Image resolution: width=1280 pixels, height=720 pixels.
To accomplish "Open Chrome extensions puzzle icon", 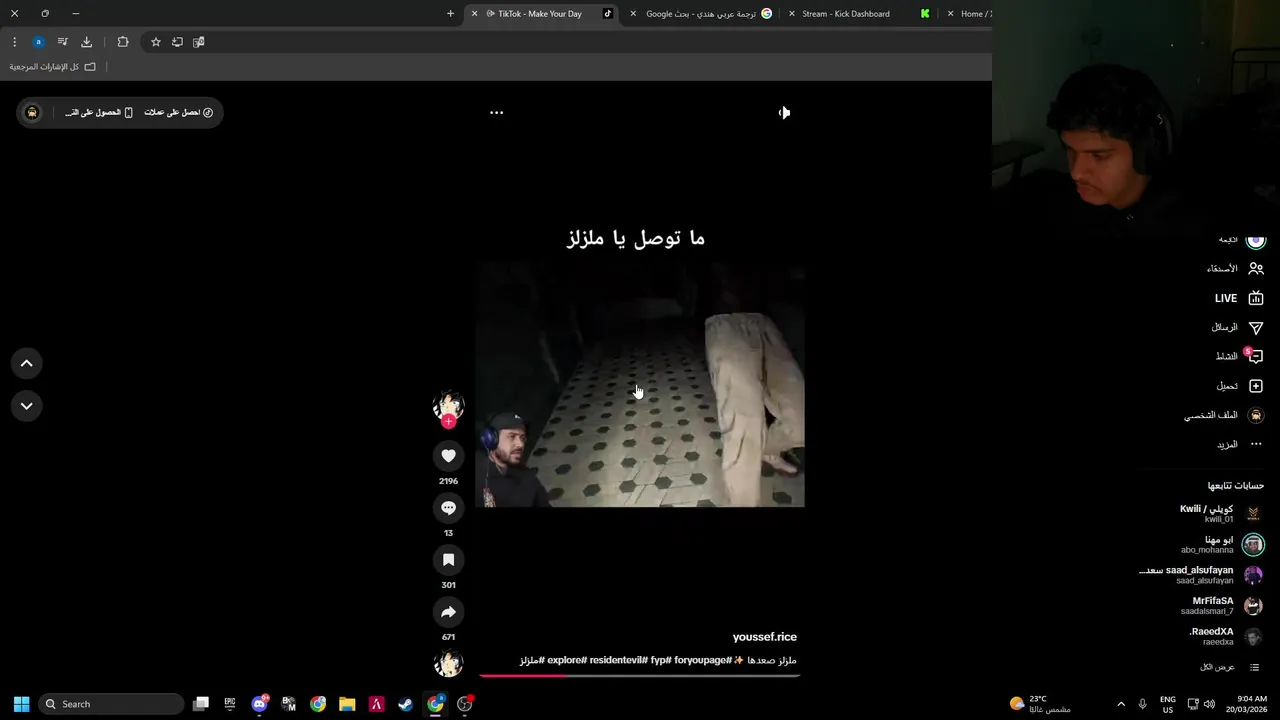I will click(123, 42).
